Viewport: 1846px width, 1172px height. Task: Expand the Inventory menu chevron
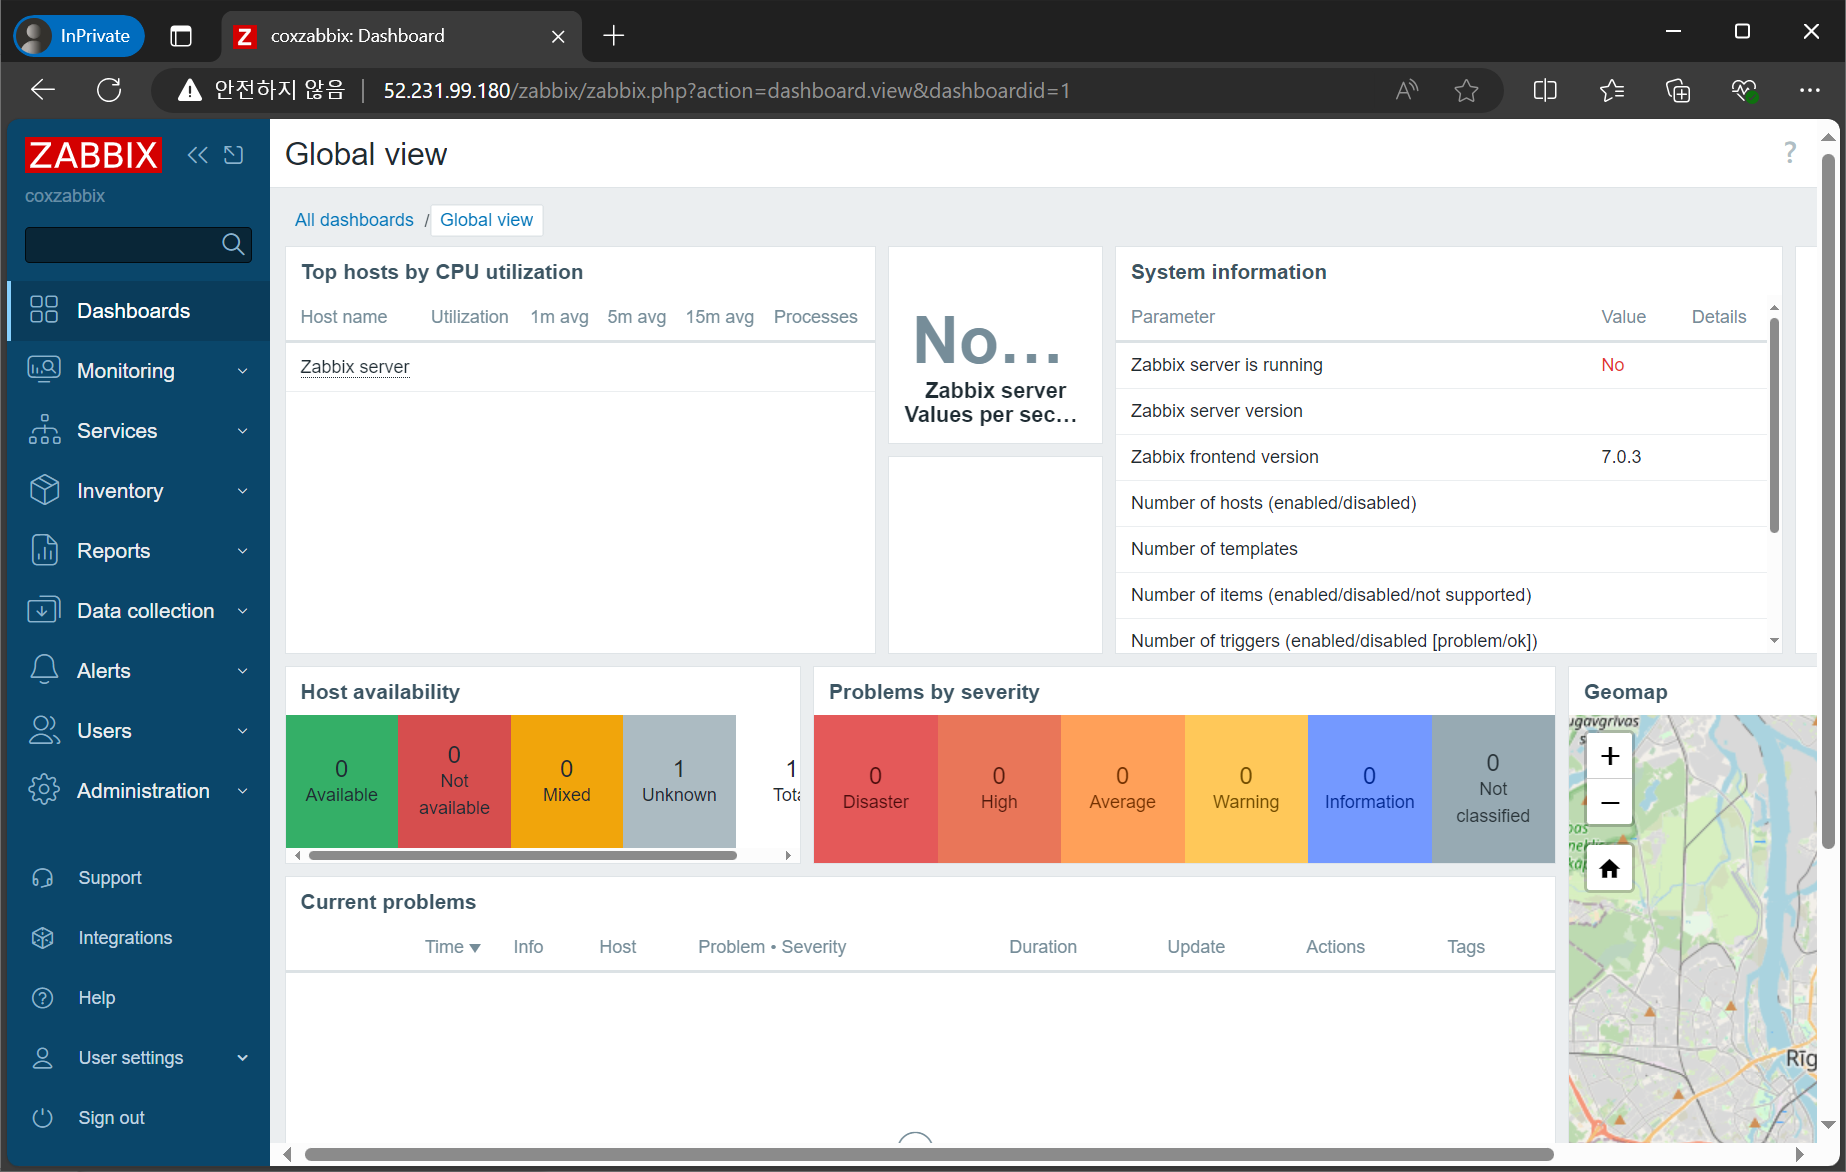coord(242,491)
